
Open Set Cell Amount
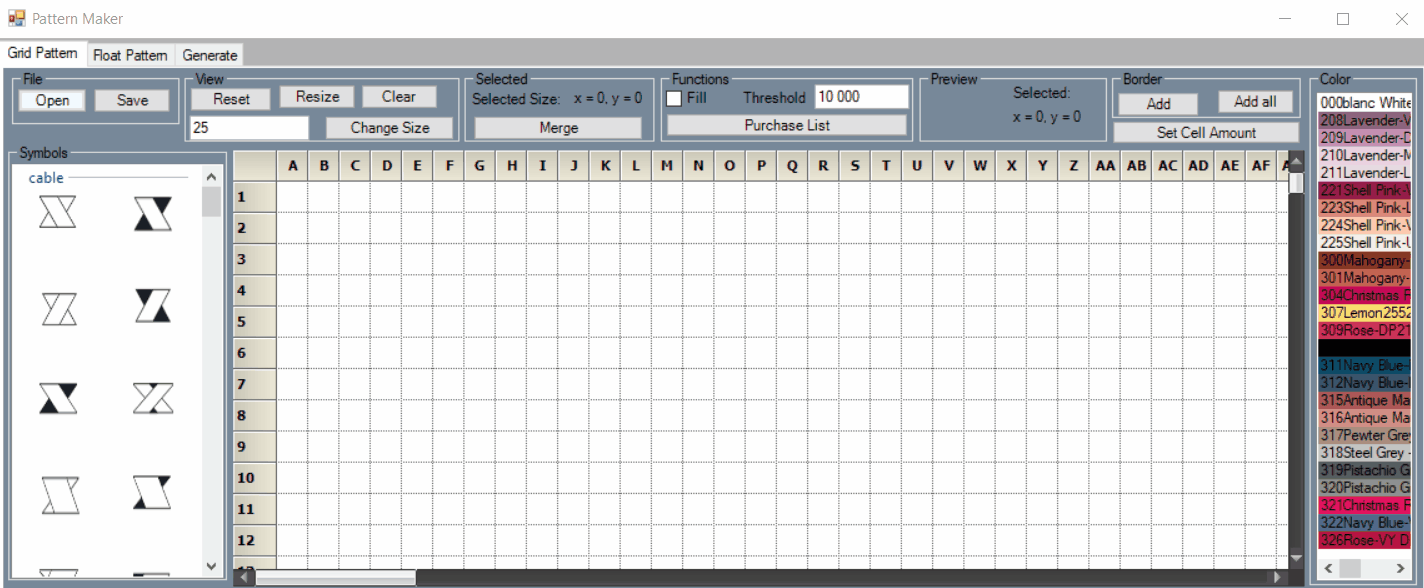click(x=1206, y=132)
